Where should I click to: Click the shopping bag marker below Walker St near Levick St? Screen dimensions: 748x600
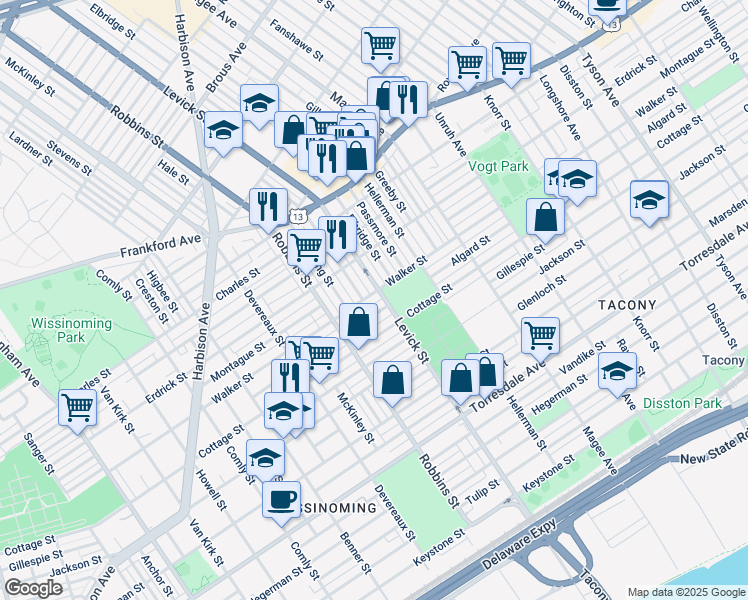(x=358, y=323)
